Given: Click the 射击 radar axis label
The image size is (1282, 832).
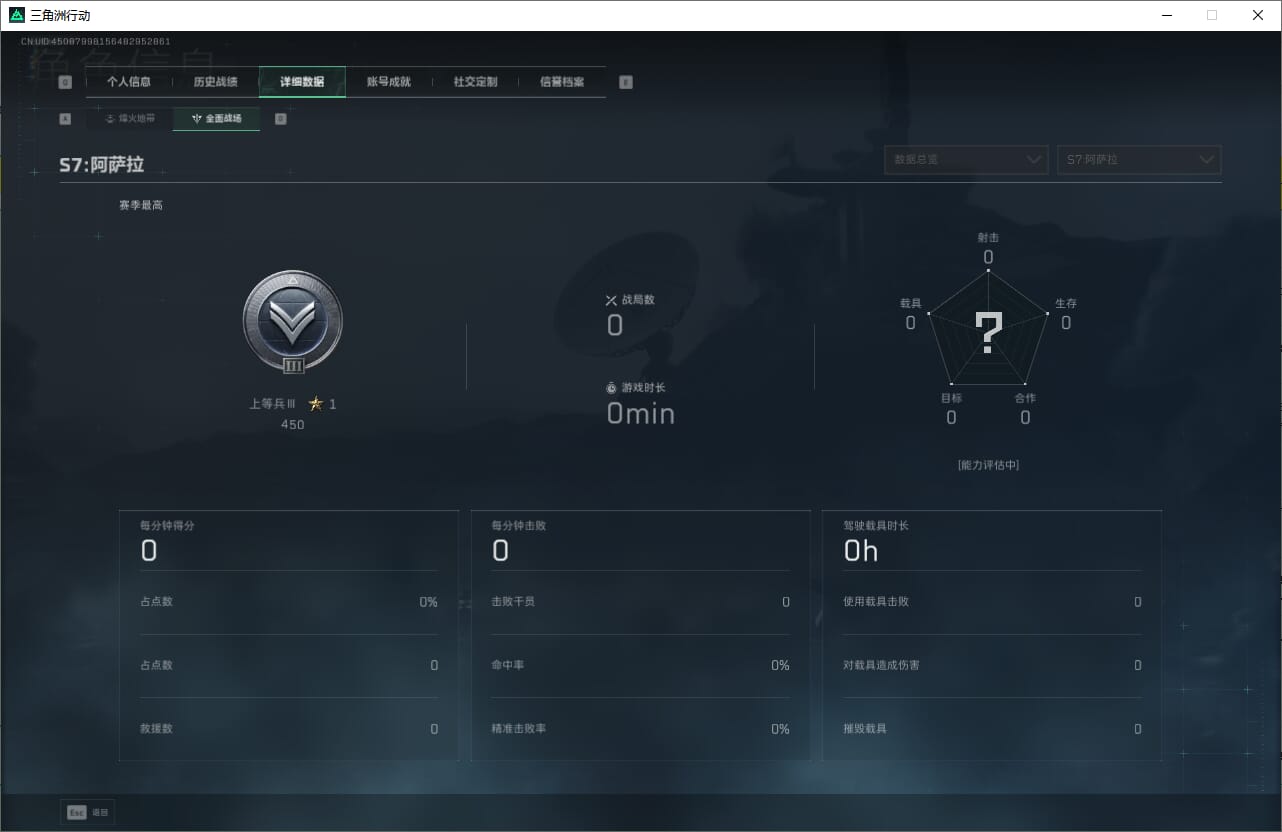Looking at the screenshot, I should tap(988, 238).
